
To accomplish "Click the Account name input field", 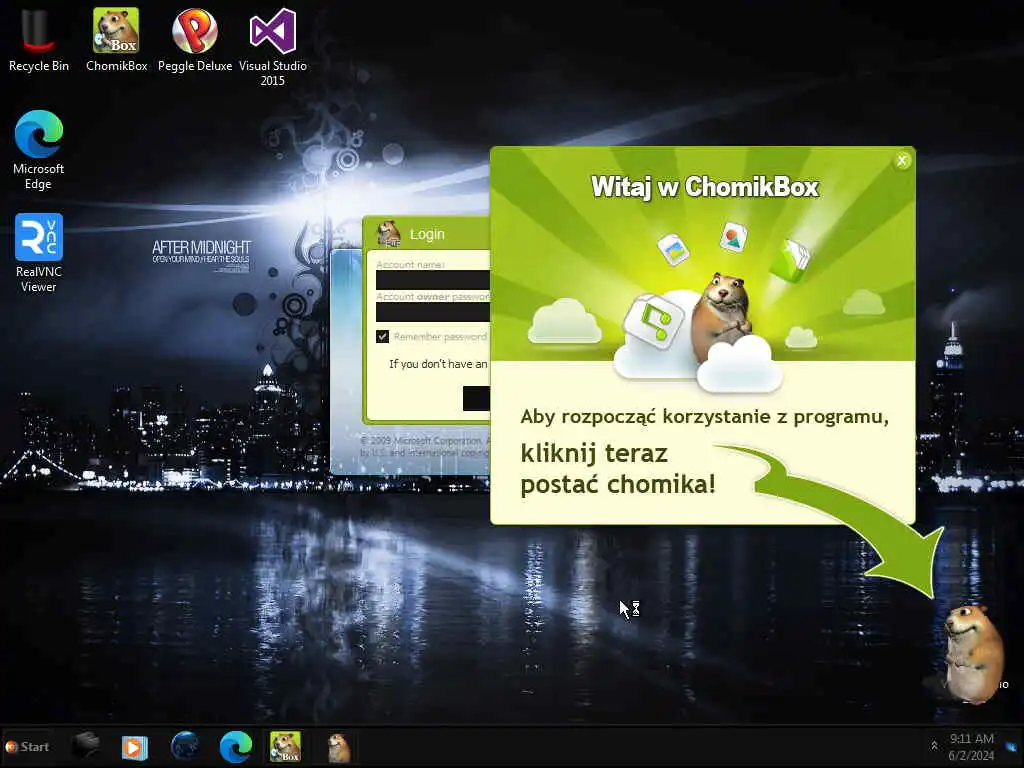I will tap(433, 280).
